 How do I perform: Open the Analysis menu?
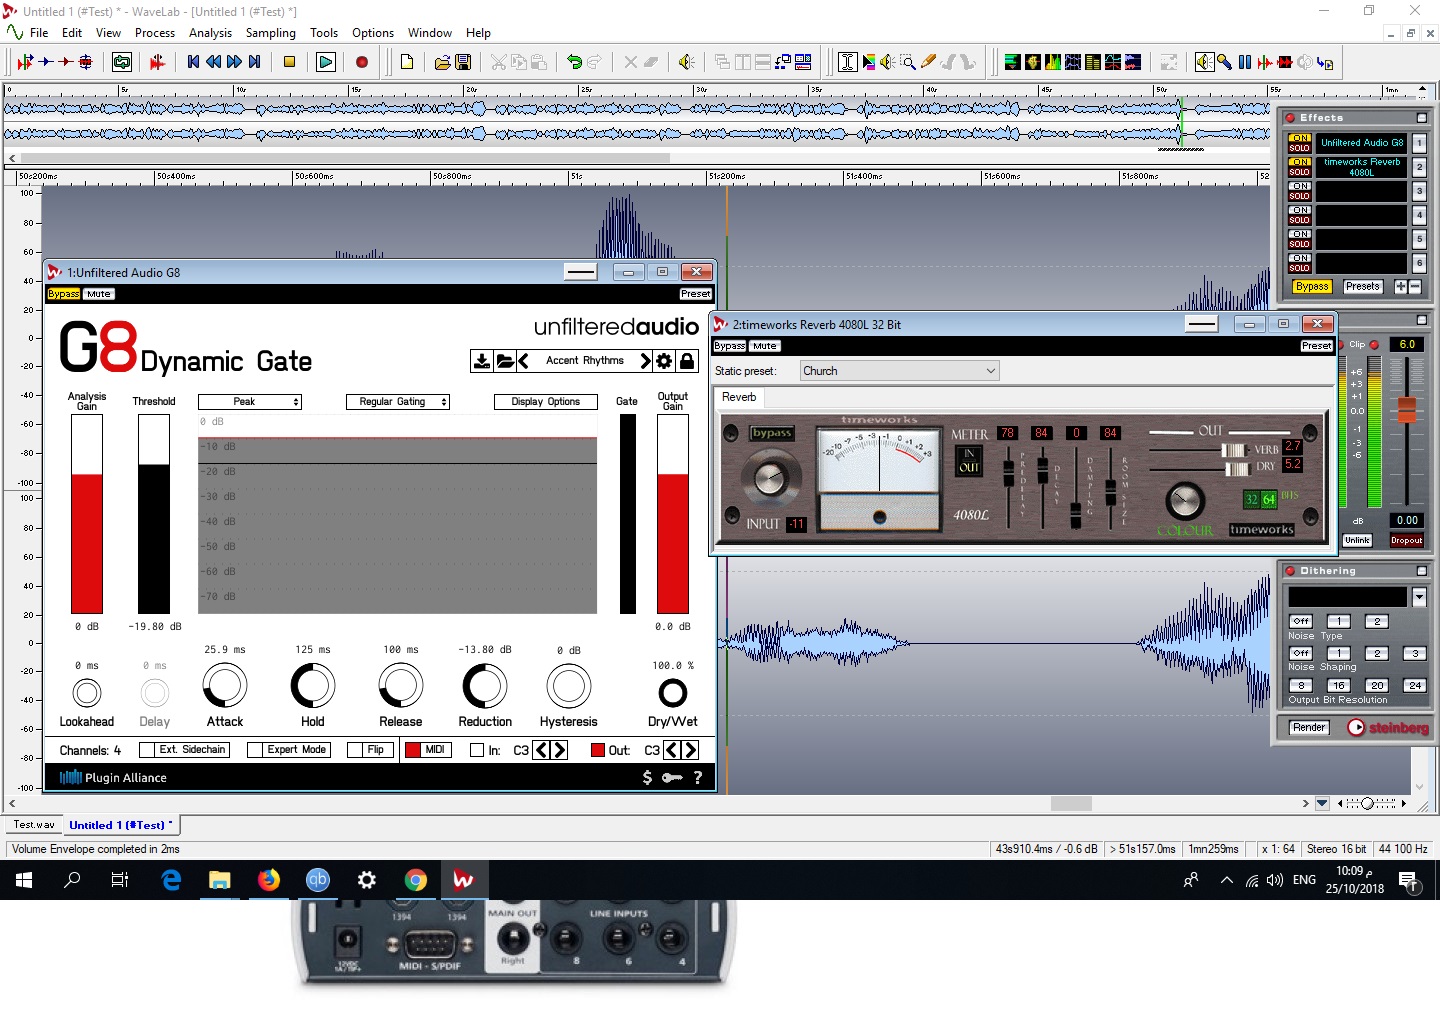tap(211, 33)
